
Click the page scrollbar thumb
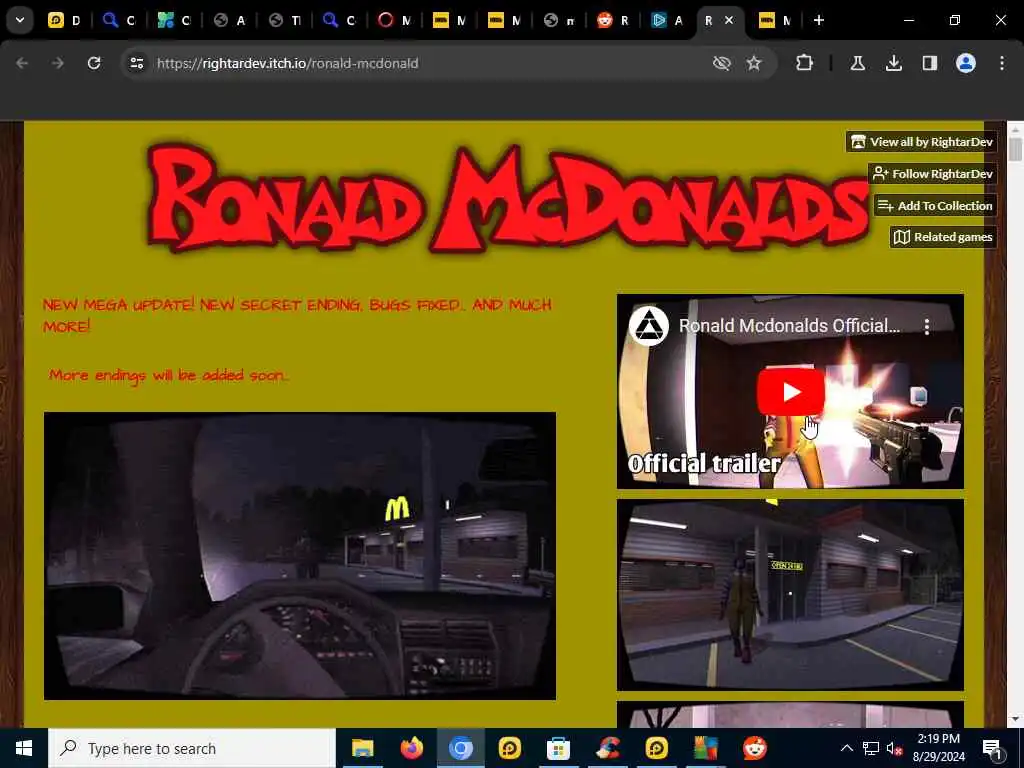(x=1015, y=149)
